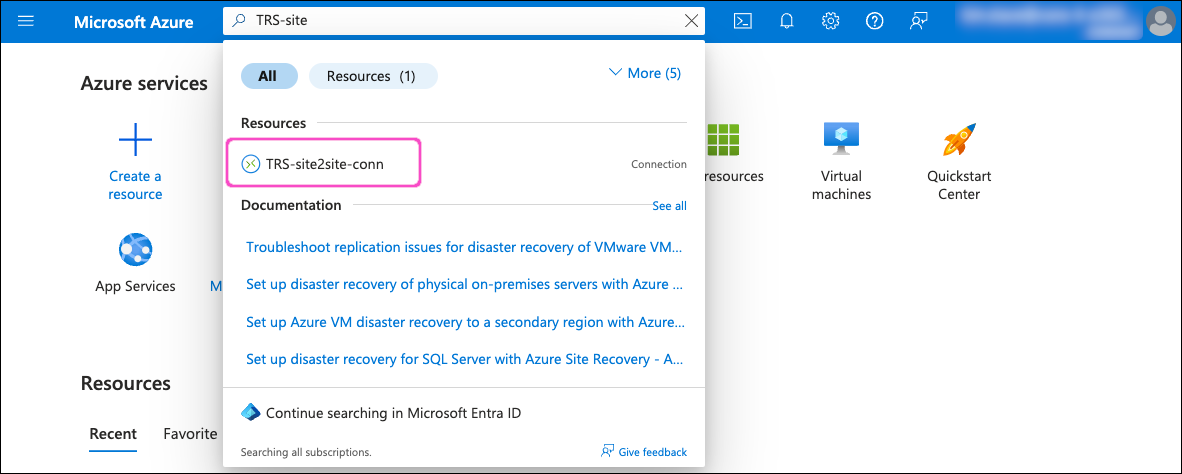The width and height of the screenshot is (1182, 474).
Task: Select the Resources (1) filter pill
Action: coord(372,76)
